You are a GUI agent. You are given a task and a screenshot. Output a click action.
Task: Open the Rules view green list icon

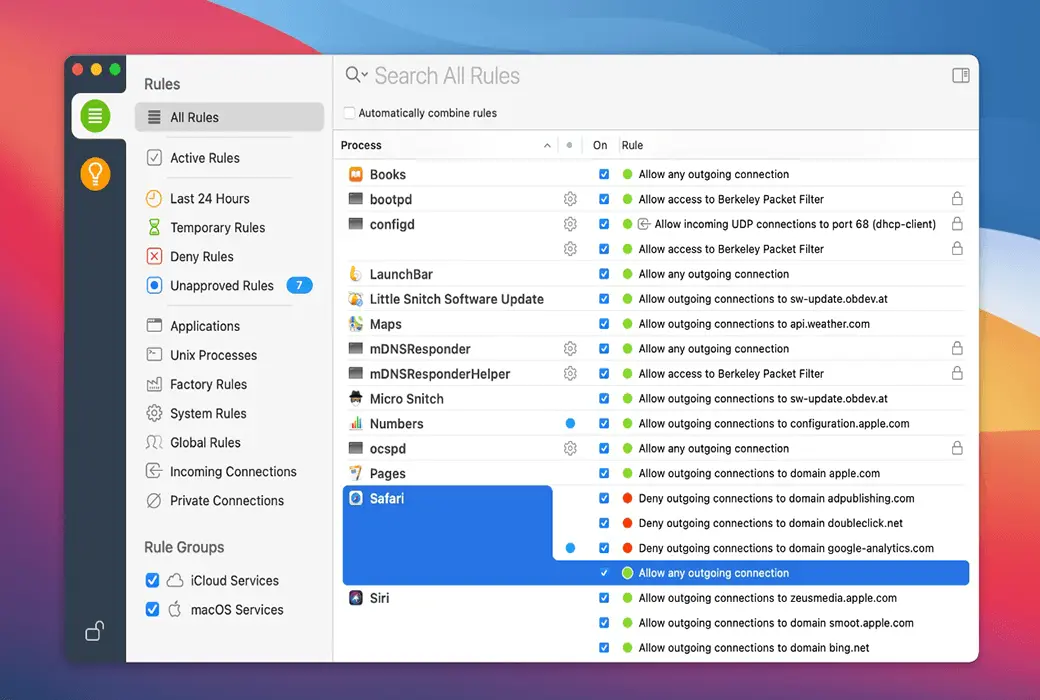[x=95, y=116]
